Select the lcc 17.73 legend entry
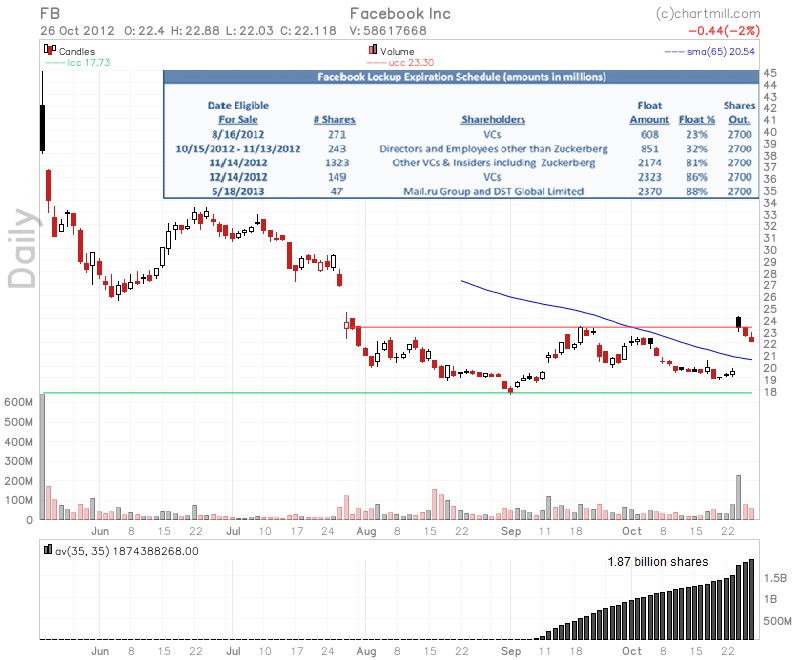Screen dimensions: 800x660 click(78, 62)
